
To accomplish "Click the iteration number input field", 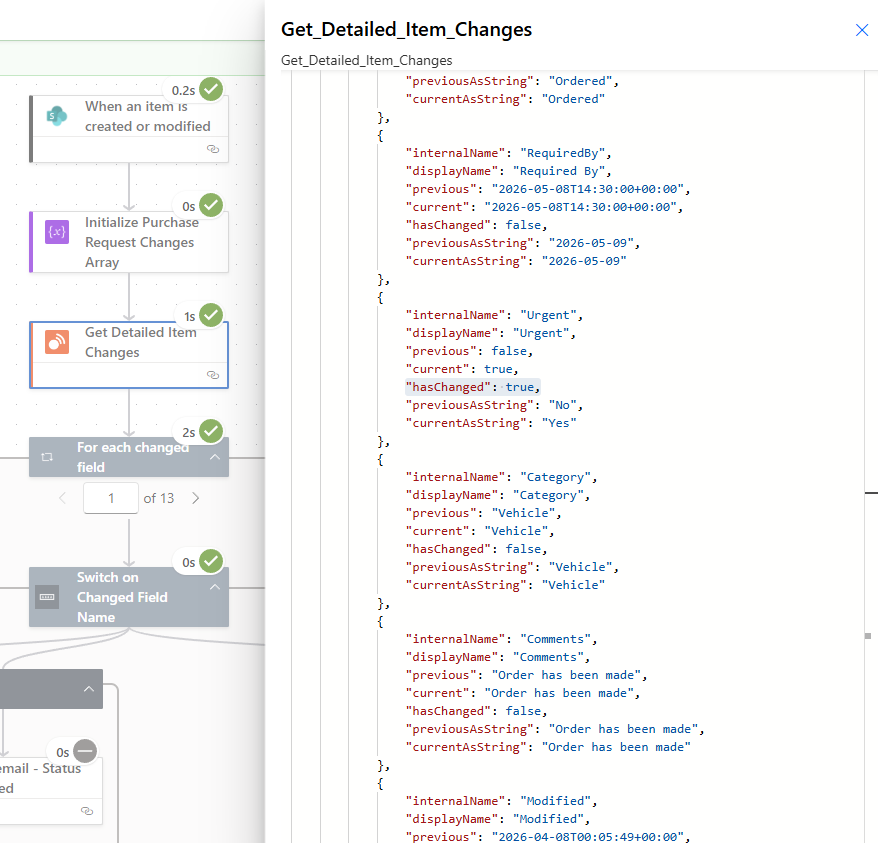I will click(111, 498).
